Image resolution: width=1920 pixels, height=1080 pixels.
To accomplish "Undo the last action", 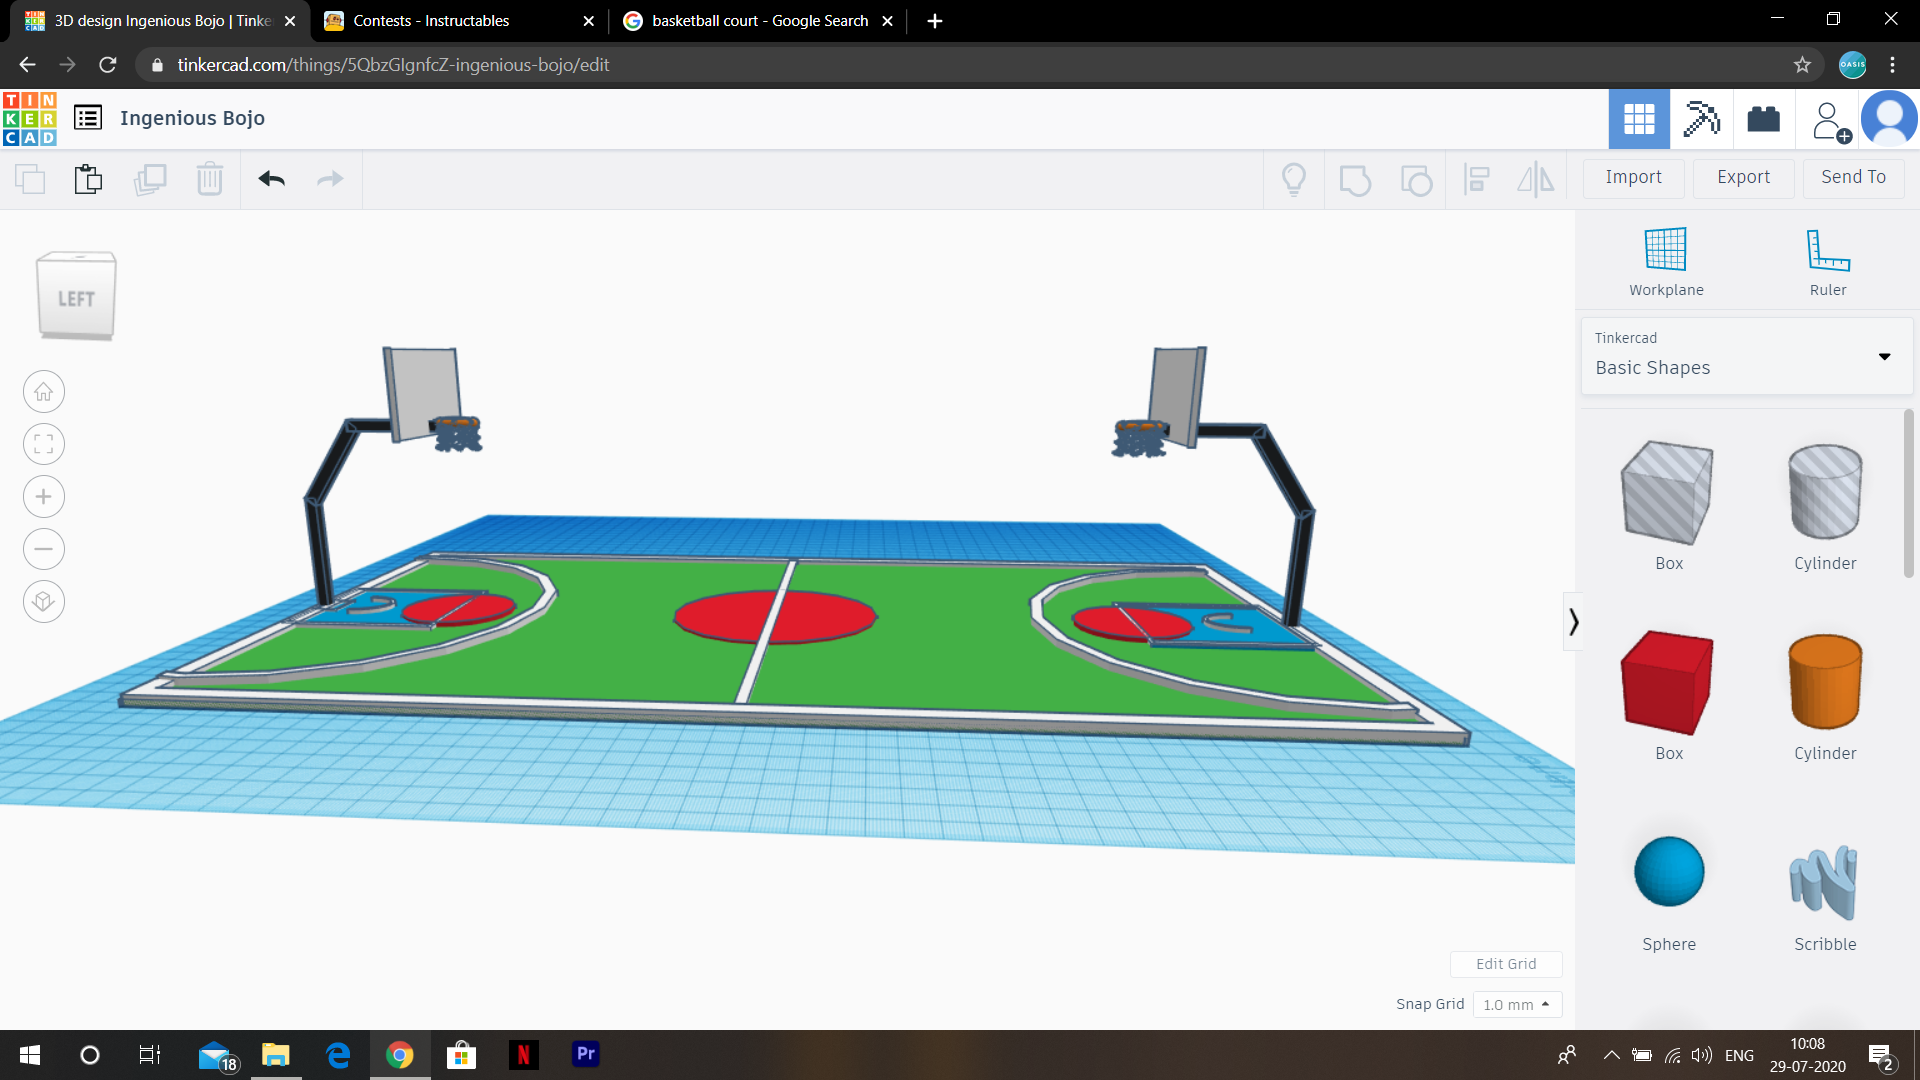I will tap(271, 179).
